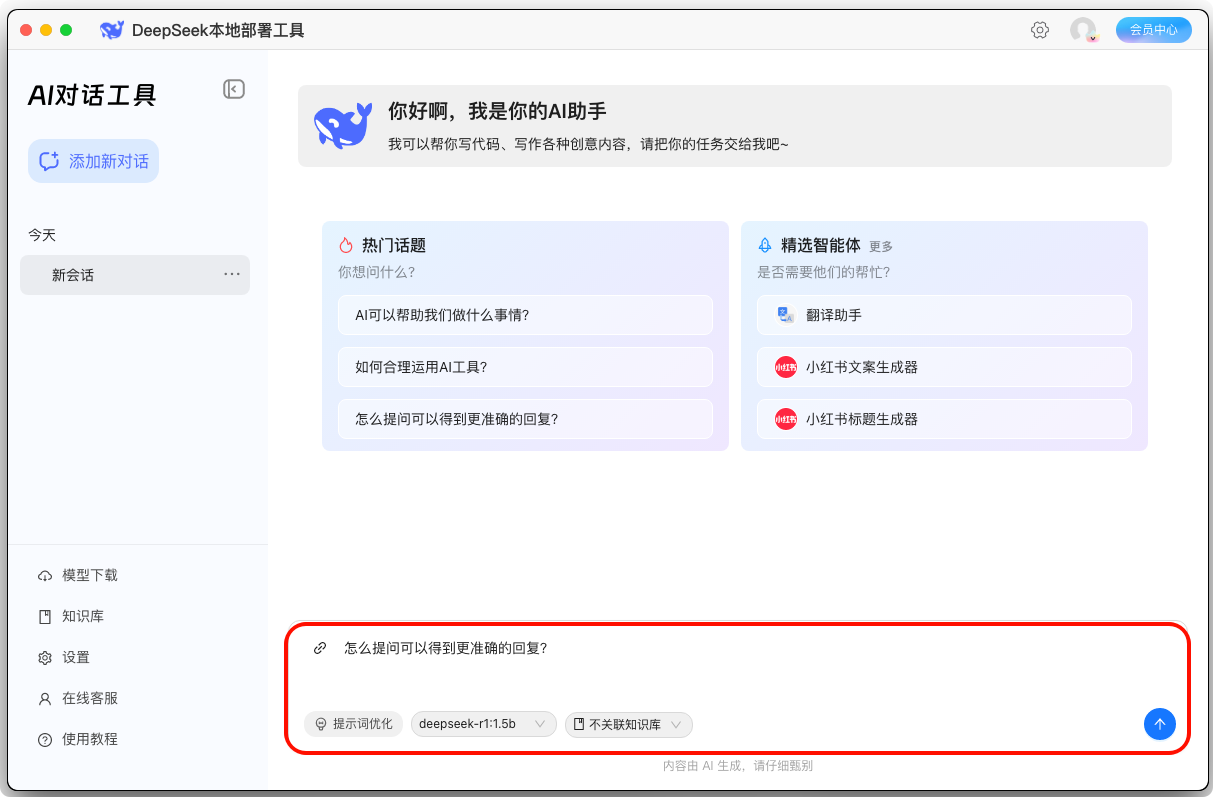Image resolution: width=1213 pixels, height=797 pixels.
Task: Click the flame icon beside 热门话题
Action: coord(346,245)
